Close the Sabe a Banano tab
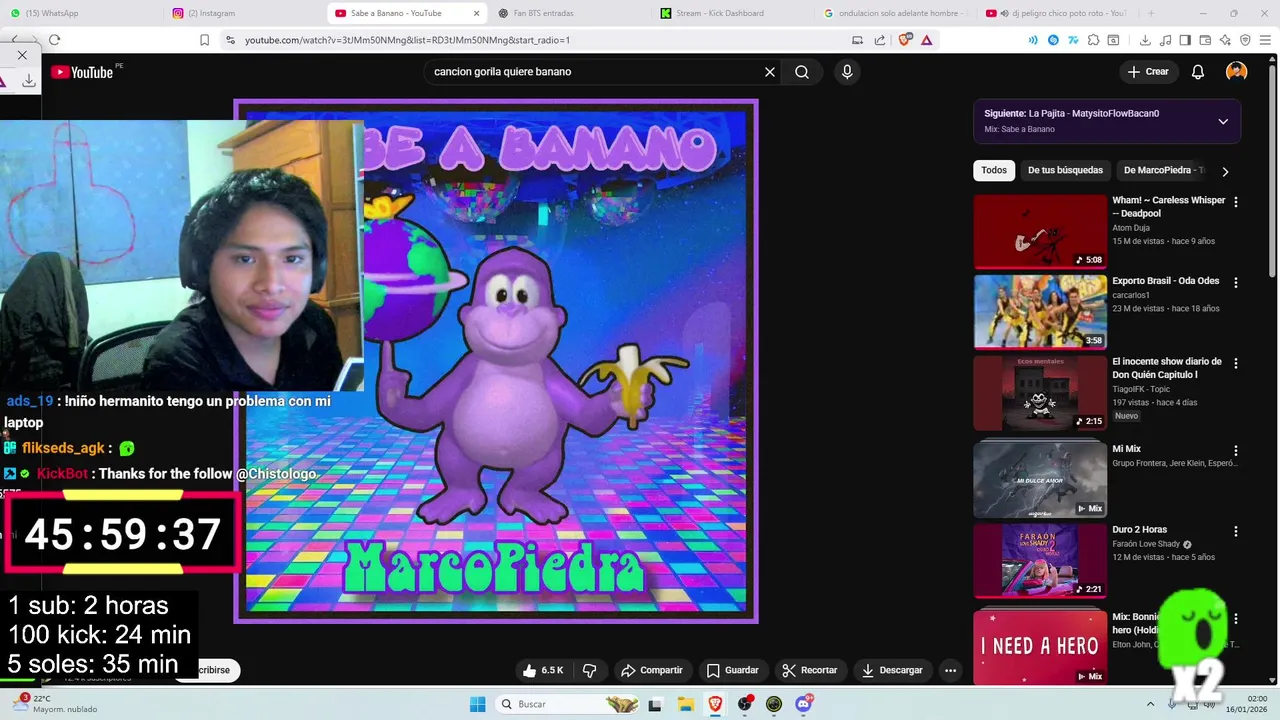 [x=476, y=13]
